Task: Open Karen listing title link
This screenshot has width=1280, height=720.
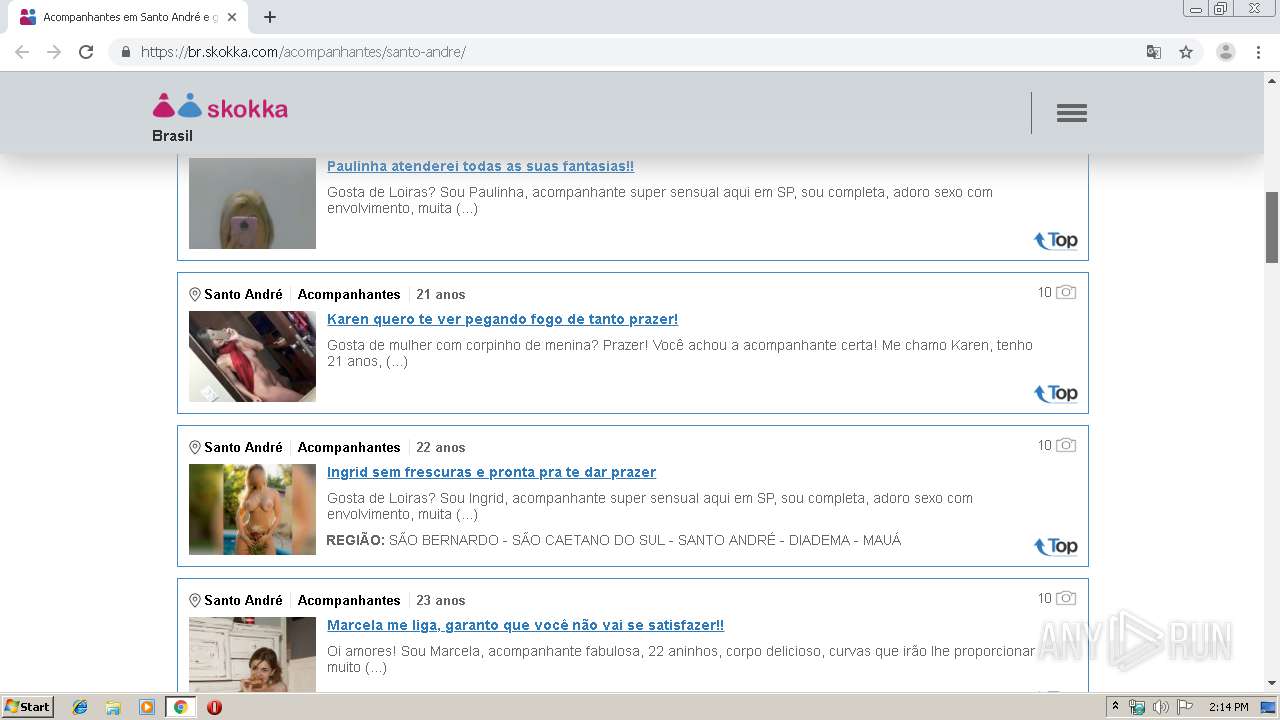Action: (x=502, y=319)
